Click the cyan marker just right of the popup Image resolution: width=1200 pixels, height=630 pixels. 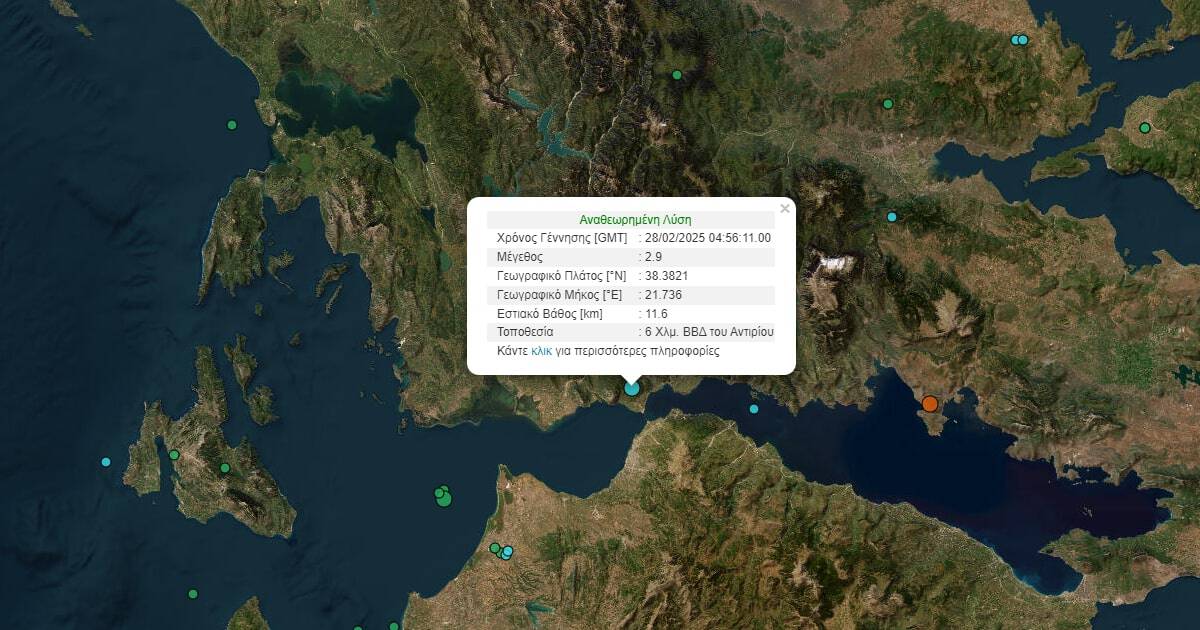coord(892,217)
